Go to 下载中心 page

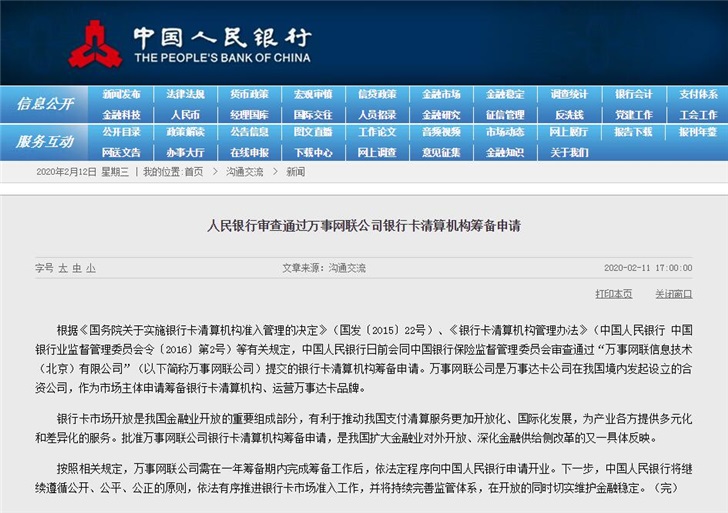[313, 152]
